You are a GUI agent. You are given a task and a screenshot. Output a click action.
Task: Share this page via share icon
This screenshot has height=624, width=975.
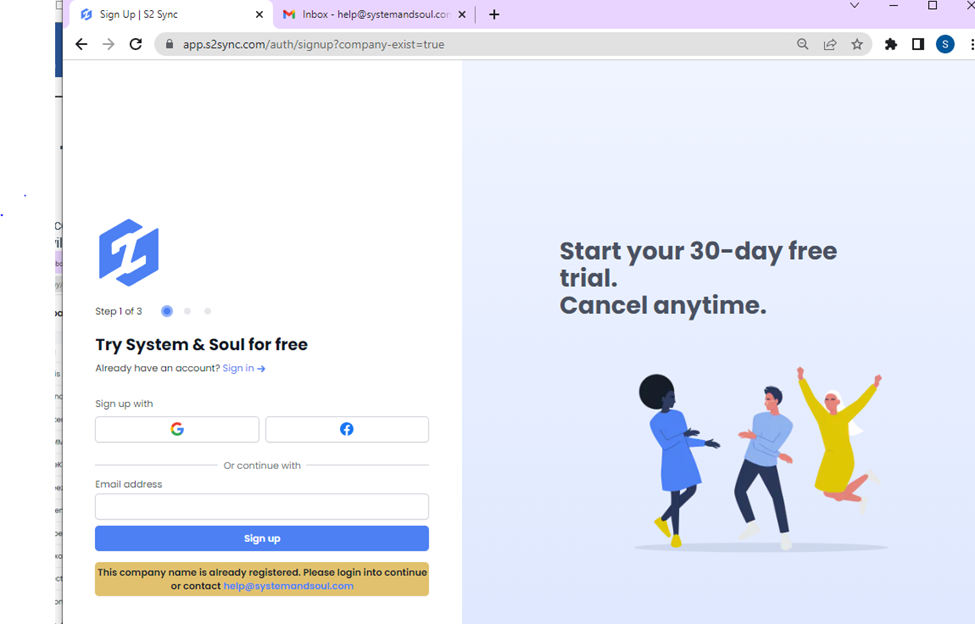coord(830,44)
